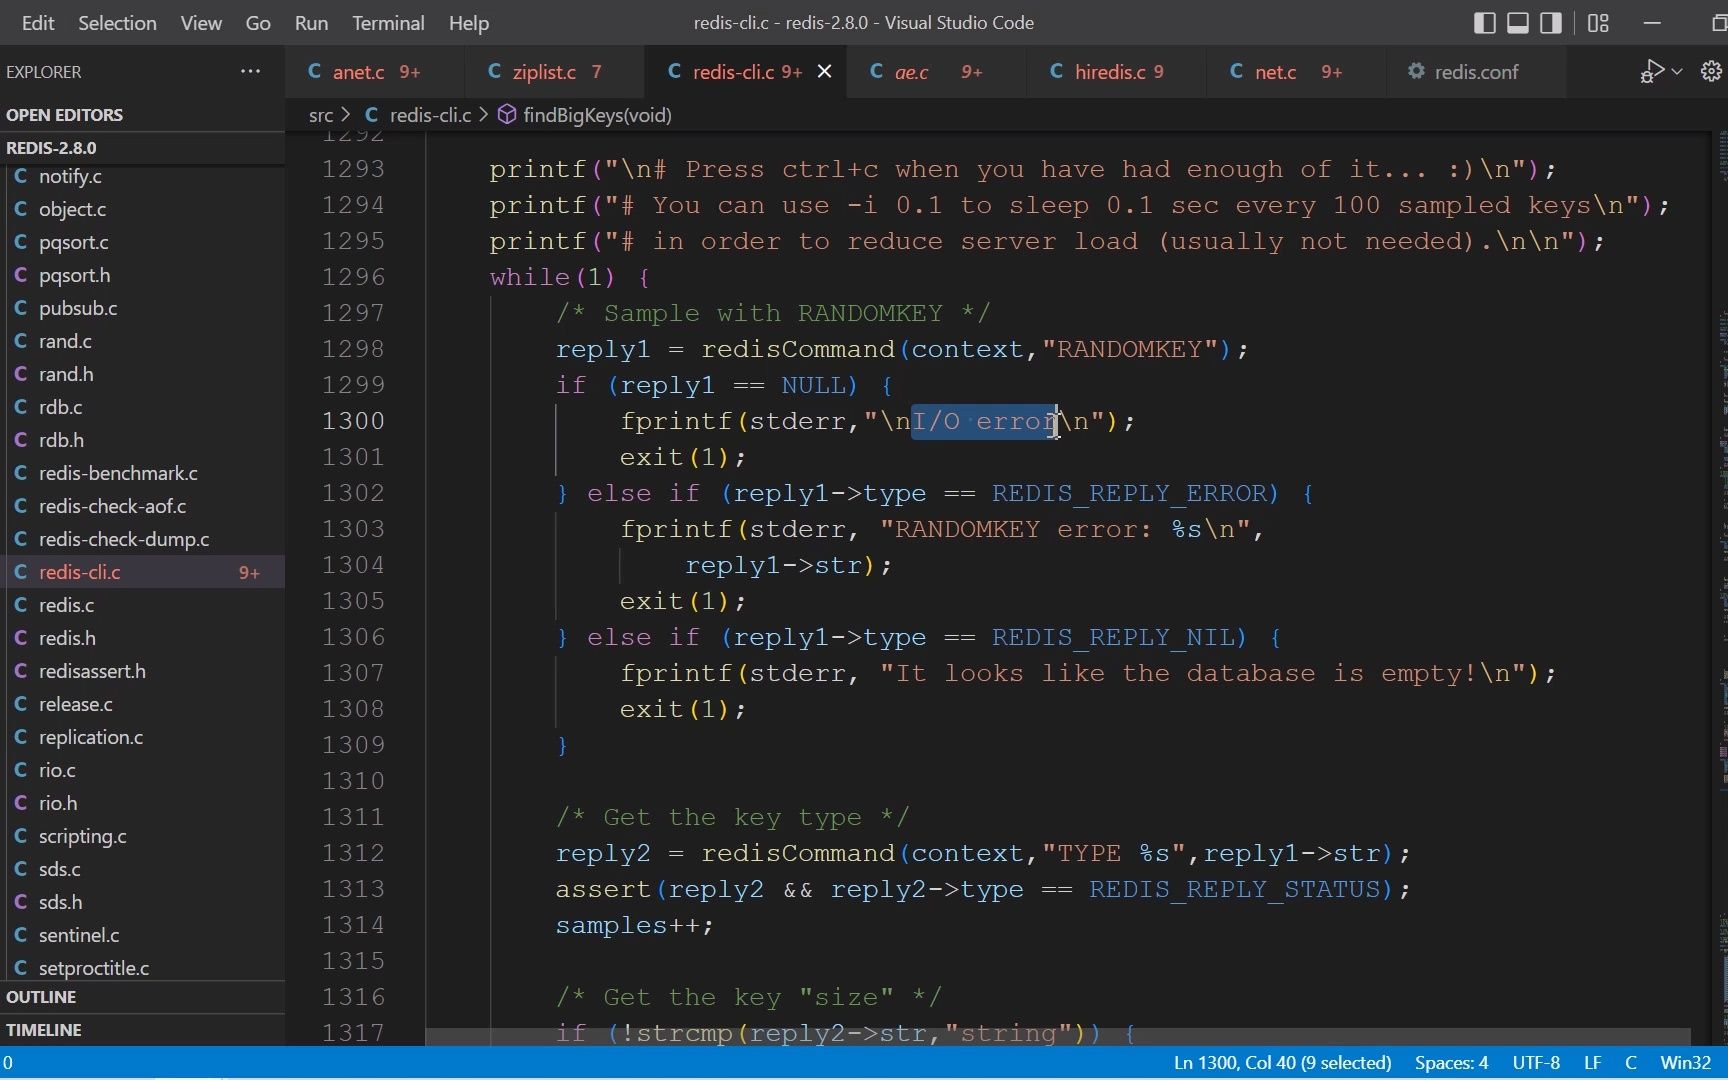1728x1080 pixels.
Task: Change encoding via UTF-8 status item
Action: coord(1536,1063)
